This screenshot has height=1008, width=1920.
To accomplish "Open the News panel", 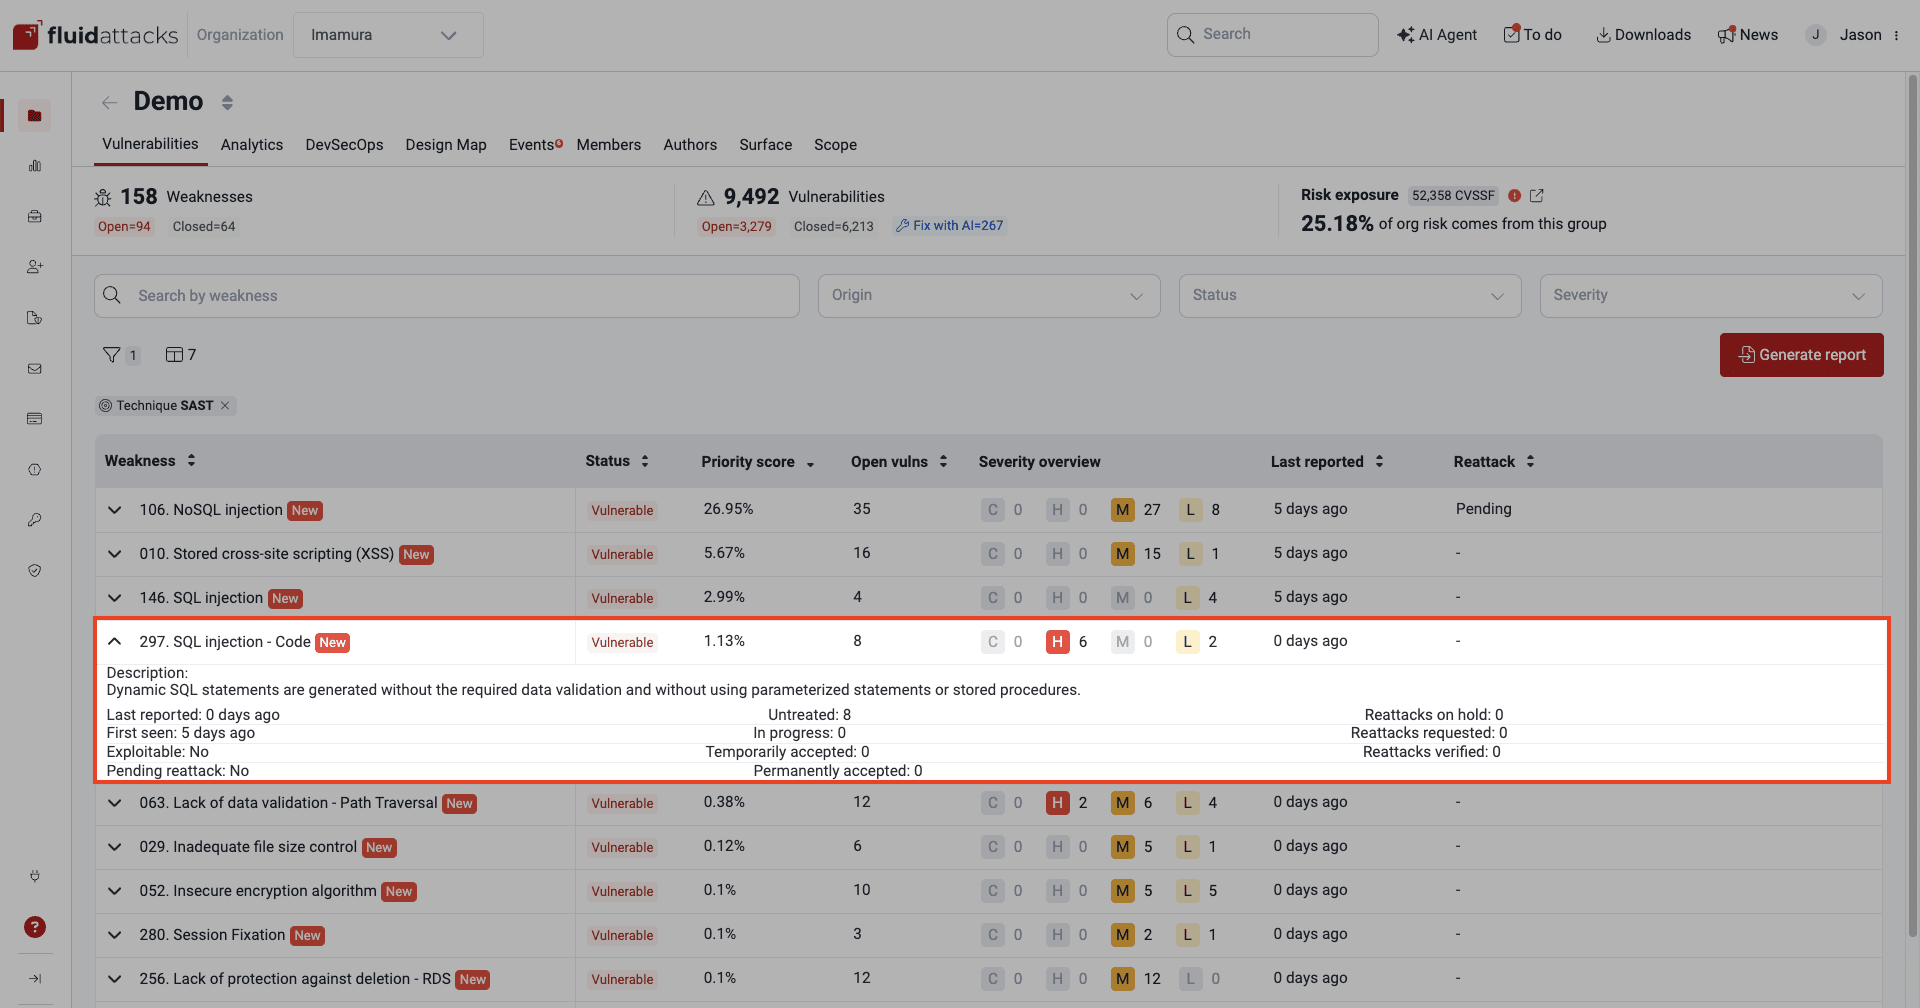I will pyautogui.click(x=1748, y=35).
